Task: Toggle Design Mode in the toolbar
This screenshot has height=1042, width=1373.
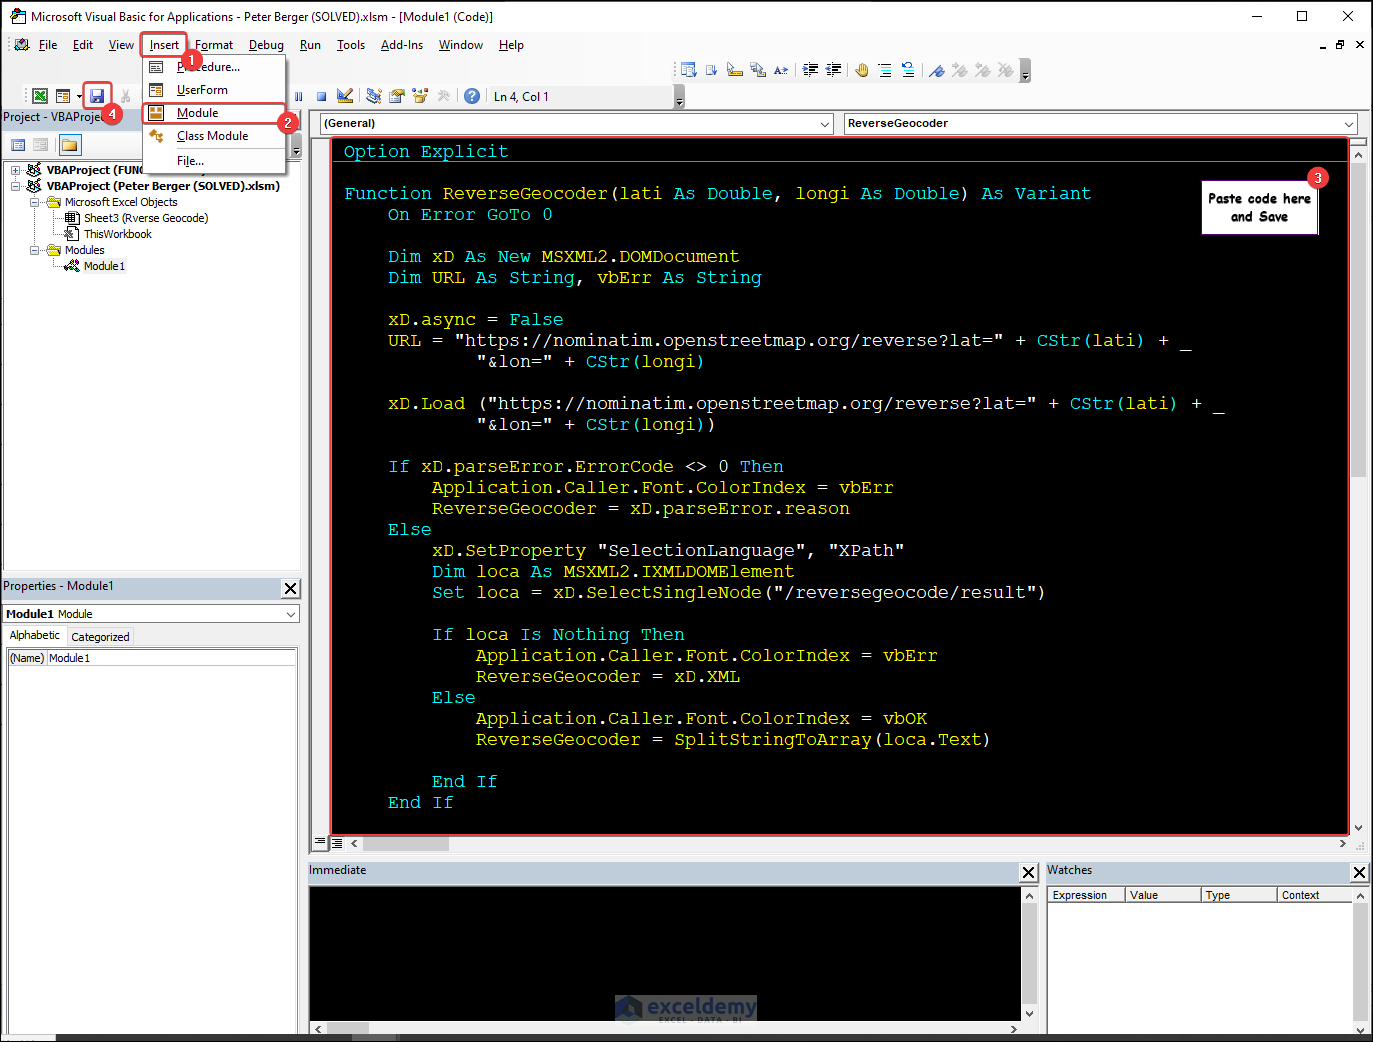Action: (345, 96)
